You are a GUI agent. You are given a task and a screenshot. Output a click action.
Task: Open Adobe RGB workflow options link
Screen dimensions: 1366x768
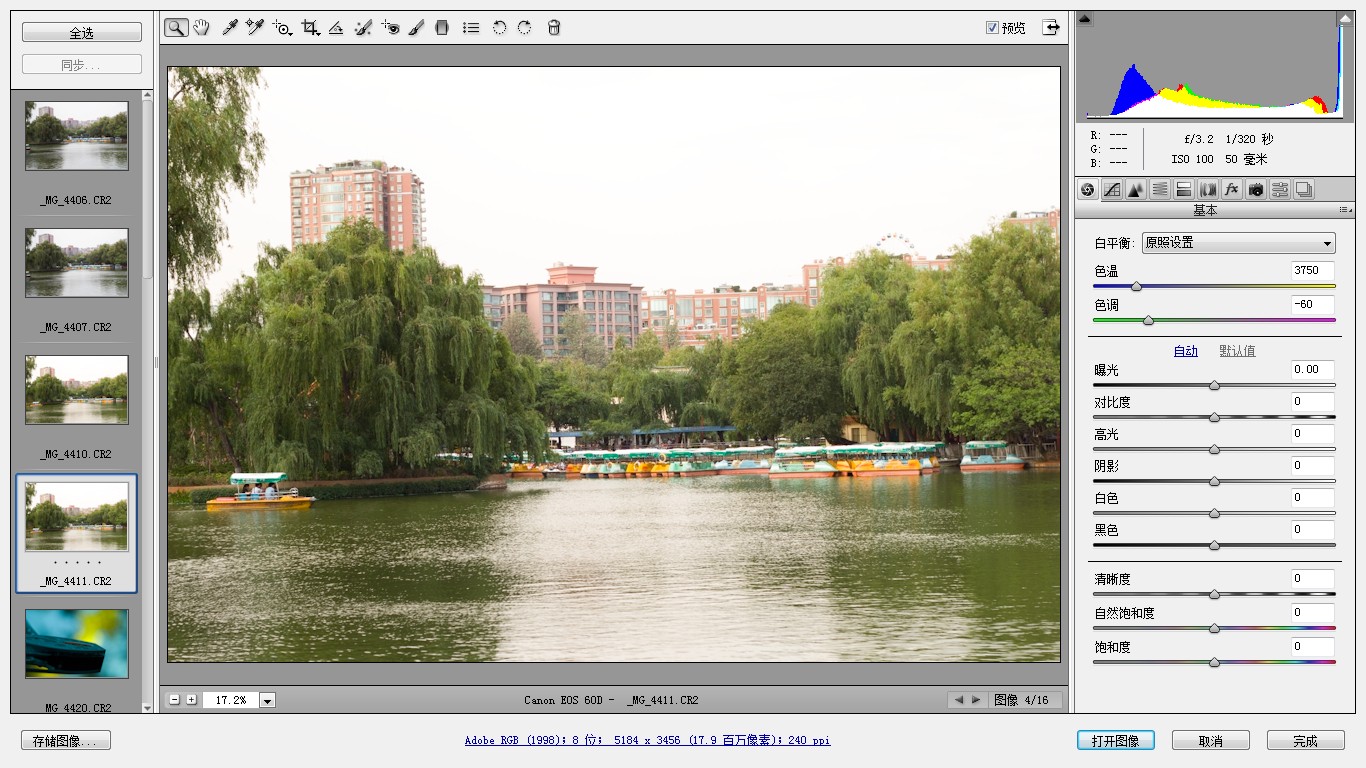coord(647,741)
